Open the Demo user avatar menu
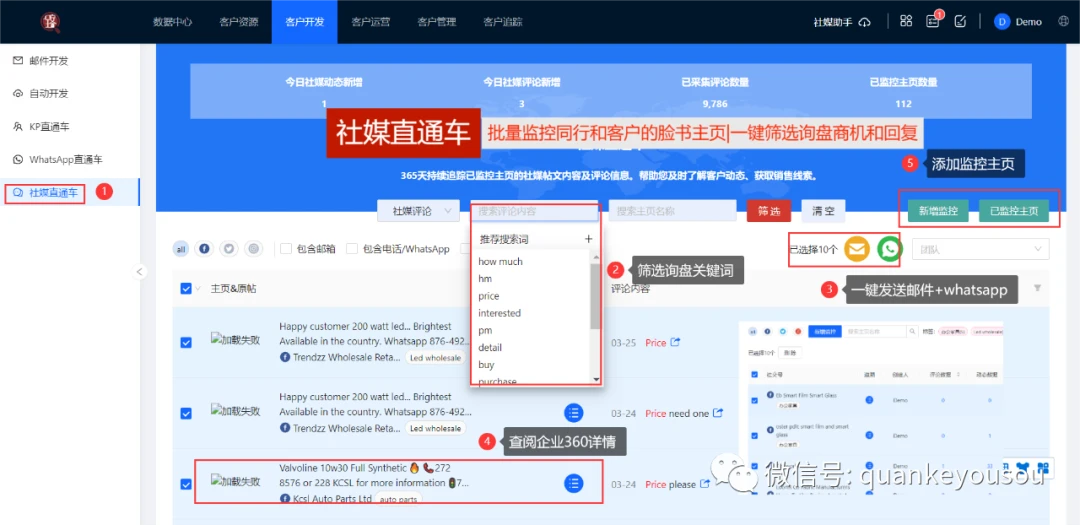 (x=1018, y=21)
